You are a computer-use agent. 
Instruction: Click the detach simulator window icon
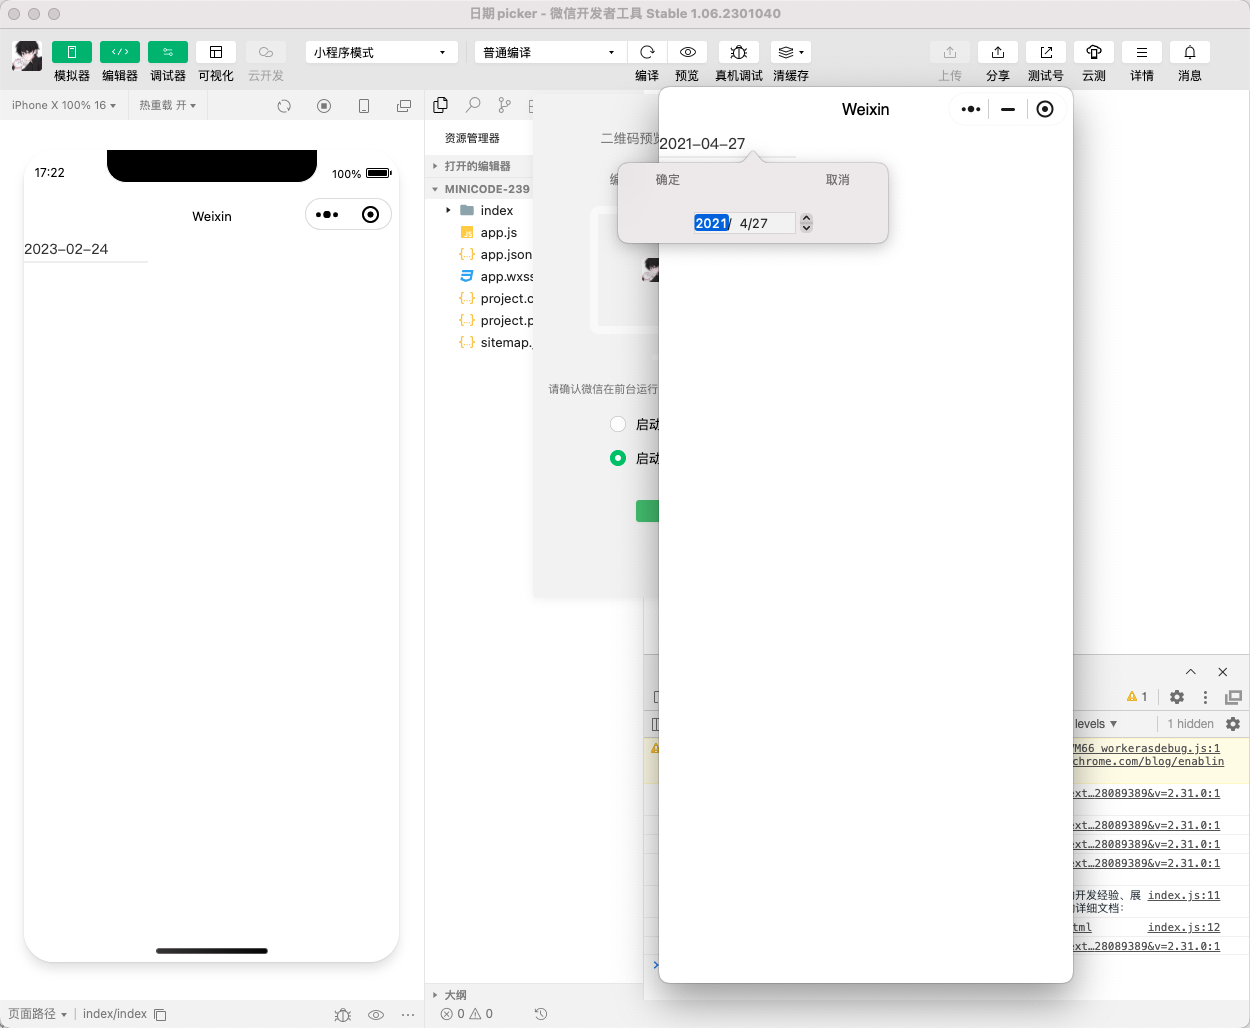pyautogui.click(x=404, y=106)
